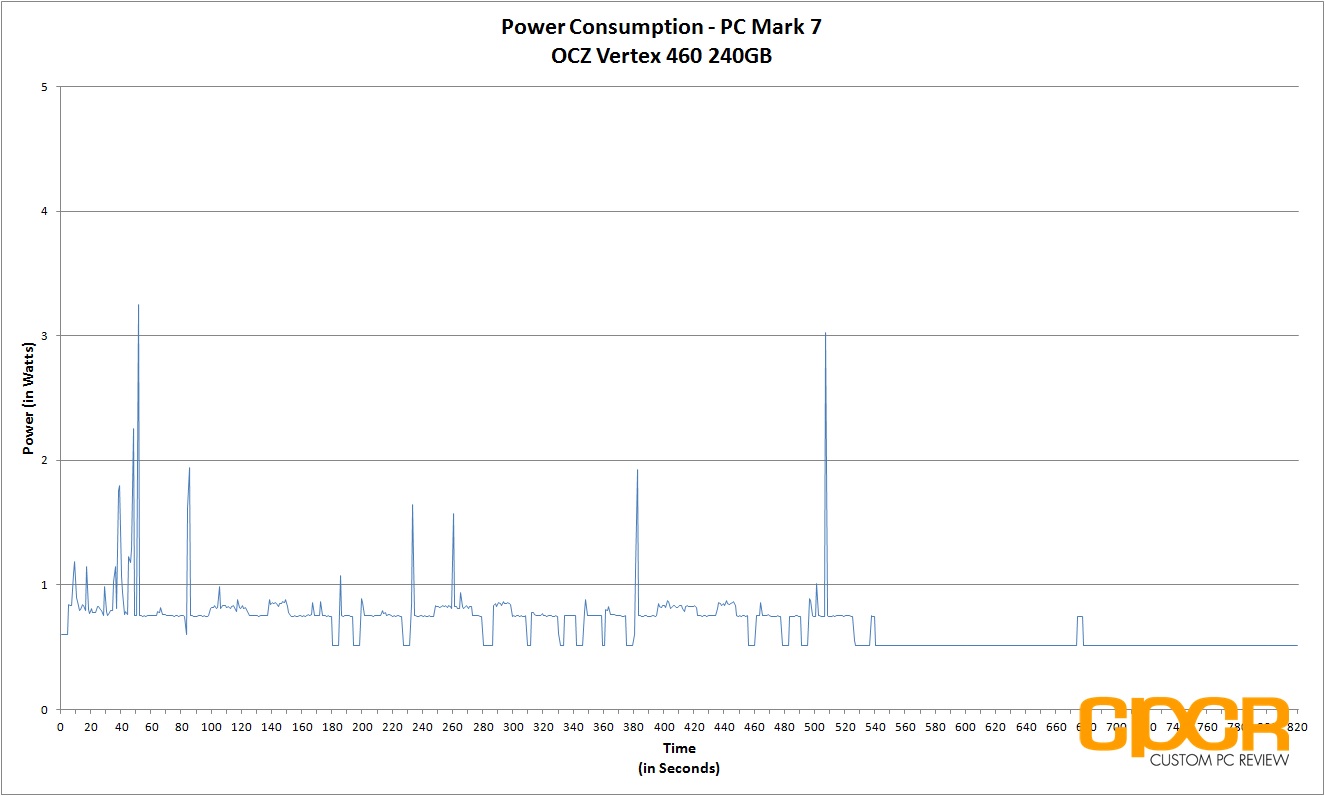Click the '200' tick label on the time axis
The width and height of the screenshot is (1325, 796).
[362, 727]
